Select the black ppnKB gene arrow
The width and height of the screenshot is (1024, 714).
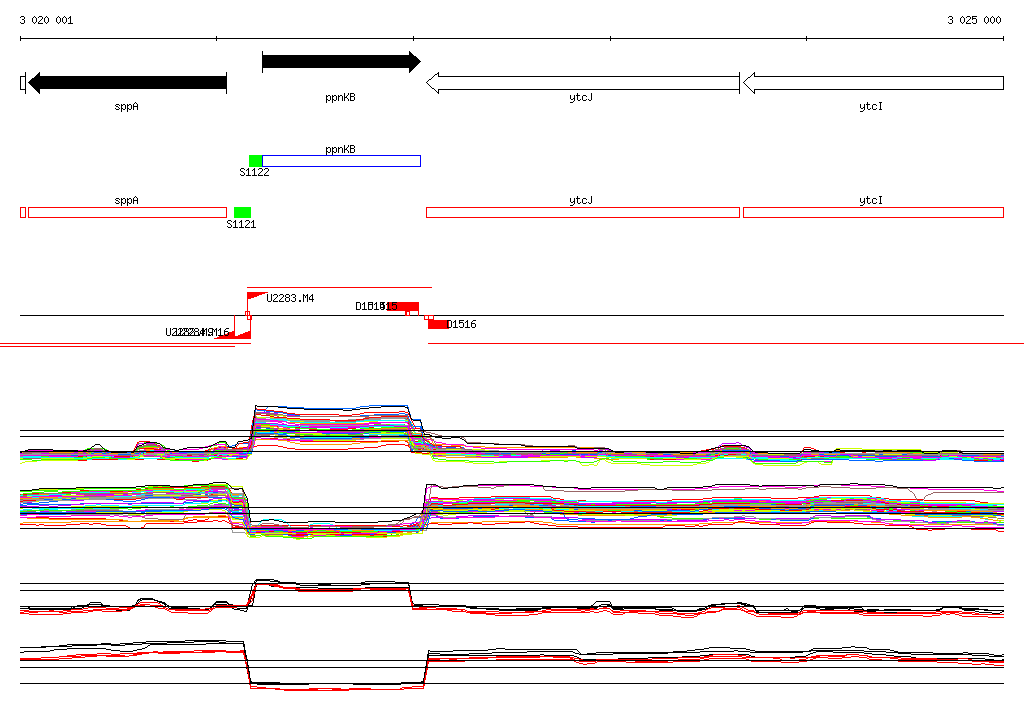click(341, 61)
